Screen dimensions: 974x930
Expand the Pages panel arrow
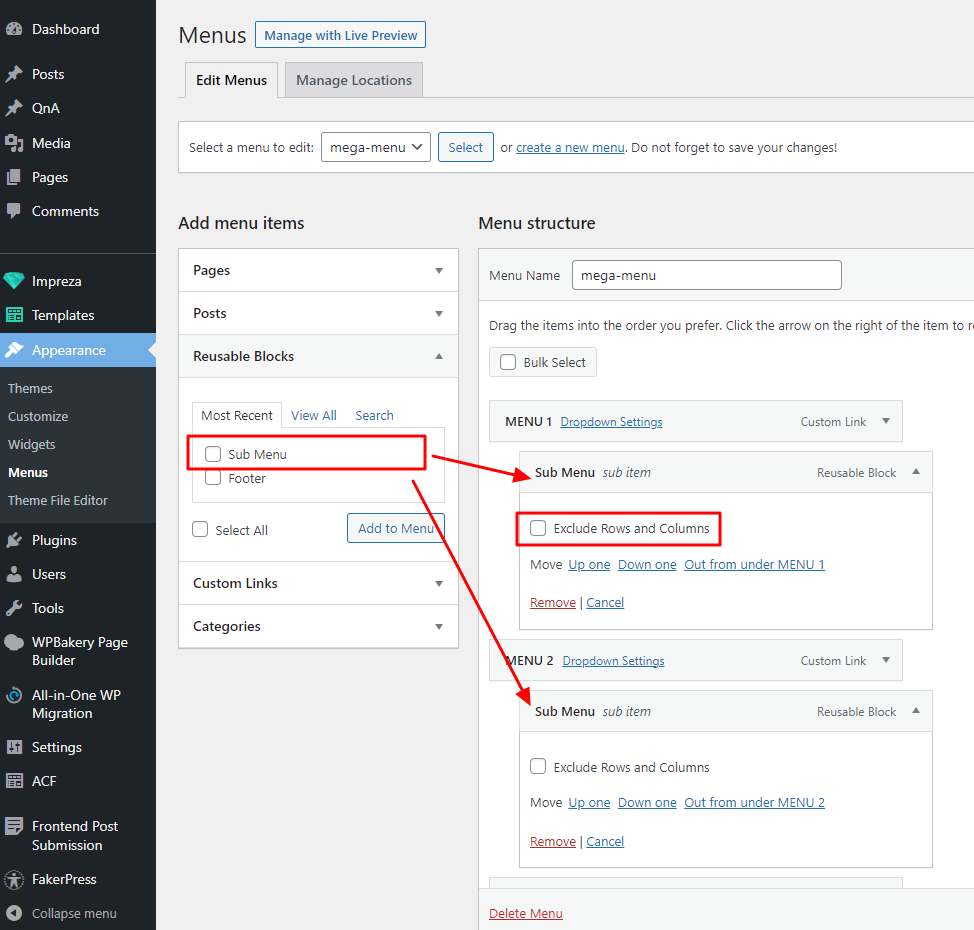pyautogui.click(x=439, y=271)
